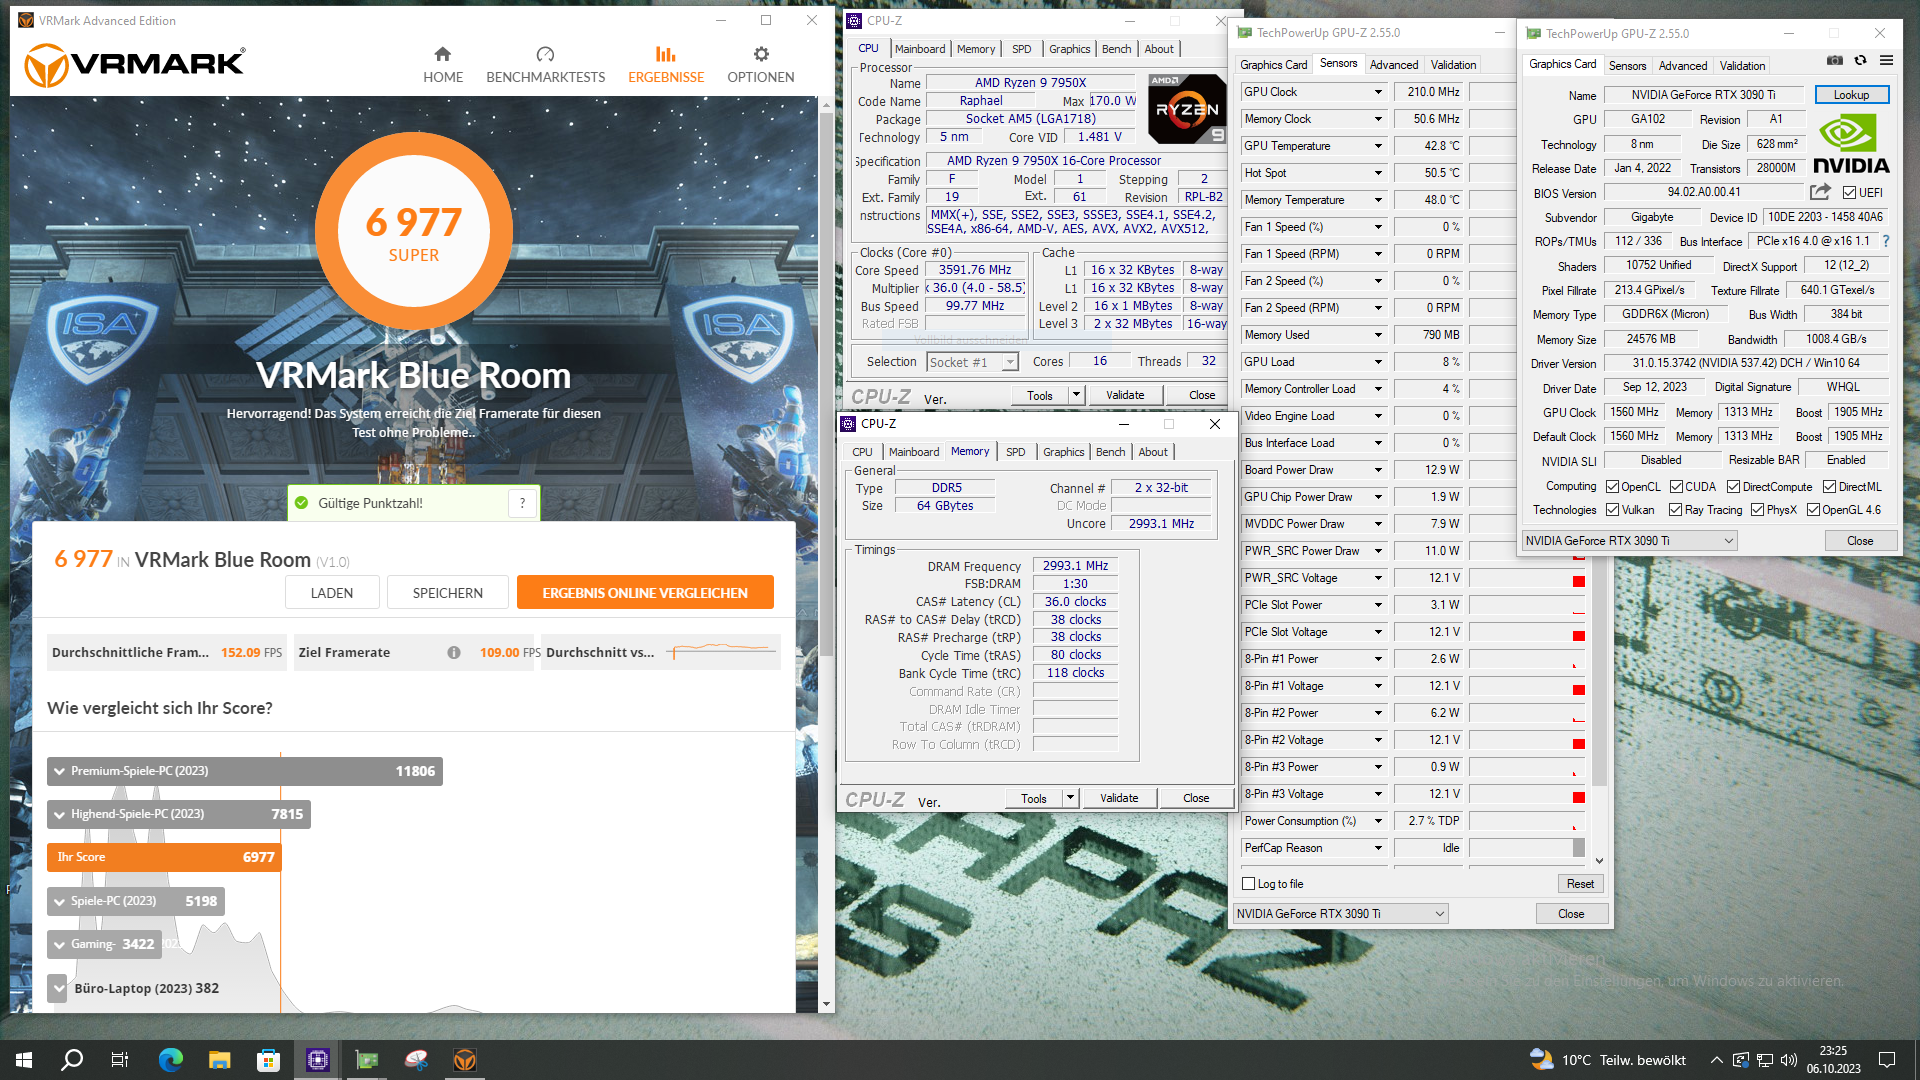Click the question mark beside Gültige Punktzahl
The height and width of the screenshot is (1080, 1920).
[522, 503]
